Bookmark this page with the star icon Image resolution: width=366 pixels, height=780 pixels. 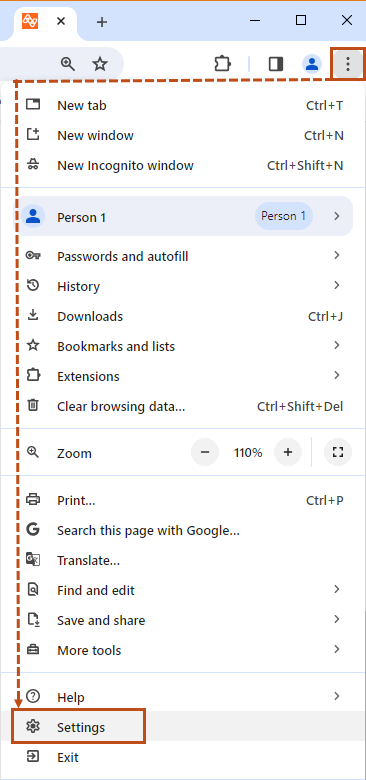[x=100, y=64]
